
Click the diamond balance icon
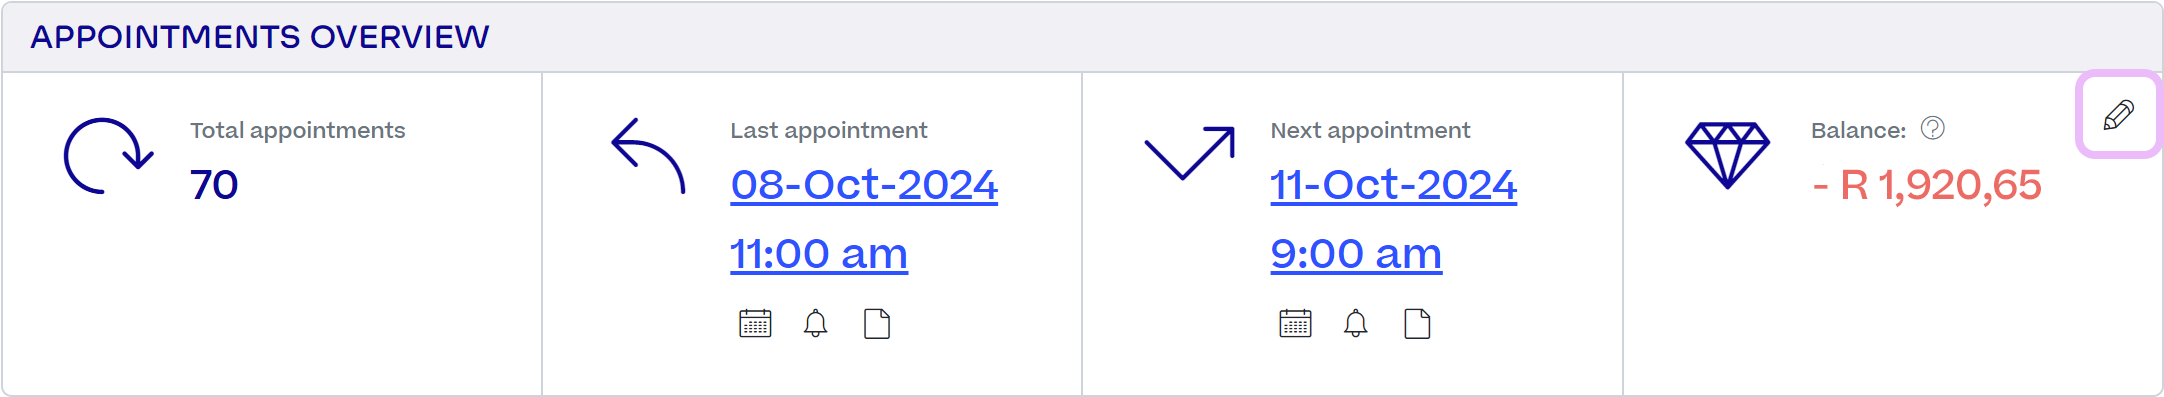[x=1728, y=155]
